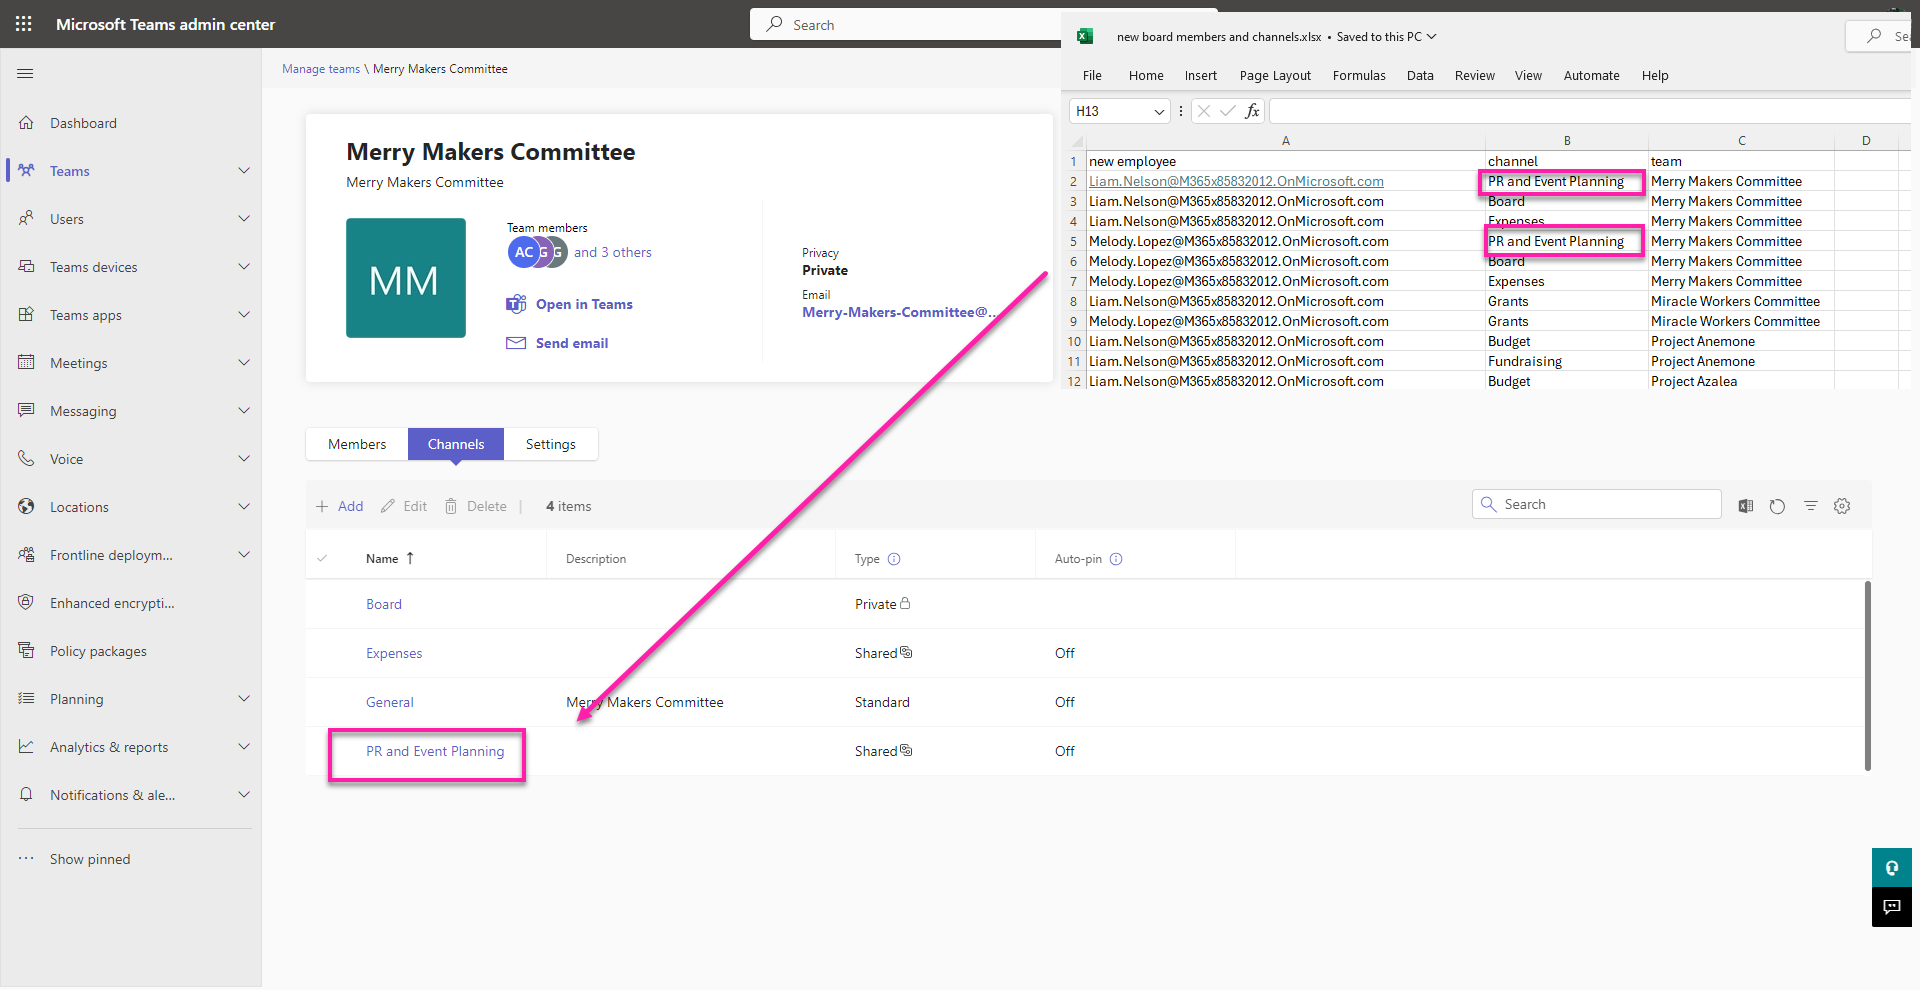This screenshot has width=1920, height=990.
Task: Expand the Teams navigation section
Action: [x=244, y=171]
